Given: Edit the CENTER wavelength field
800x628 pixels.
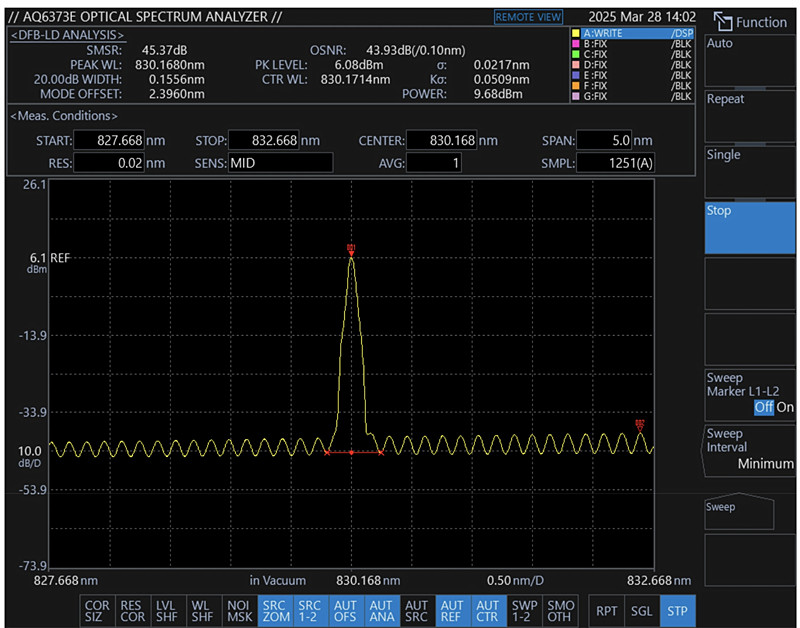Looking at the screenshot, I should pos(441,140).
